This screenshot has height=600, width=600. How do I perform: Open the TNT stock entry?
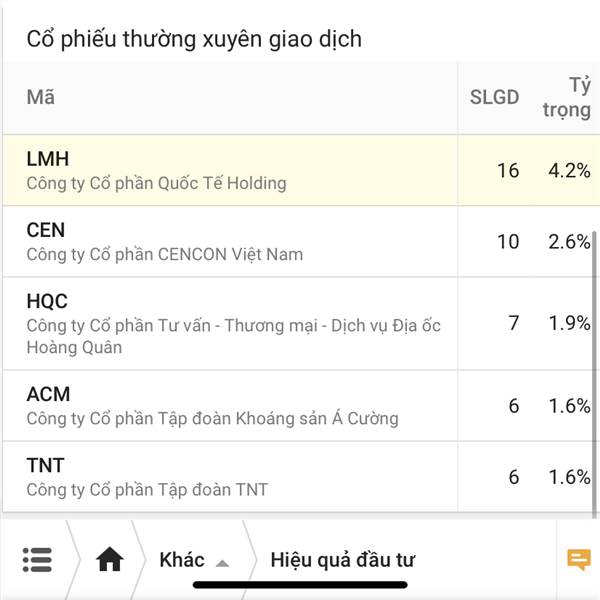[301, 476]
